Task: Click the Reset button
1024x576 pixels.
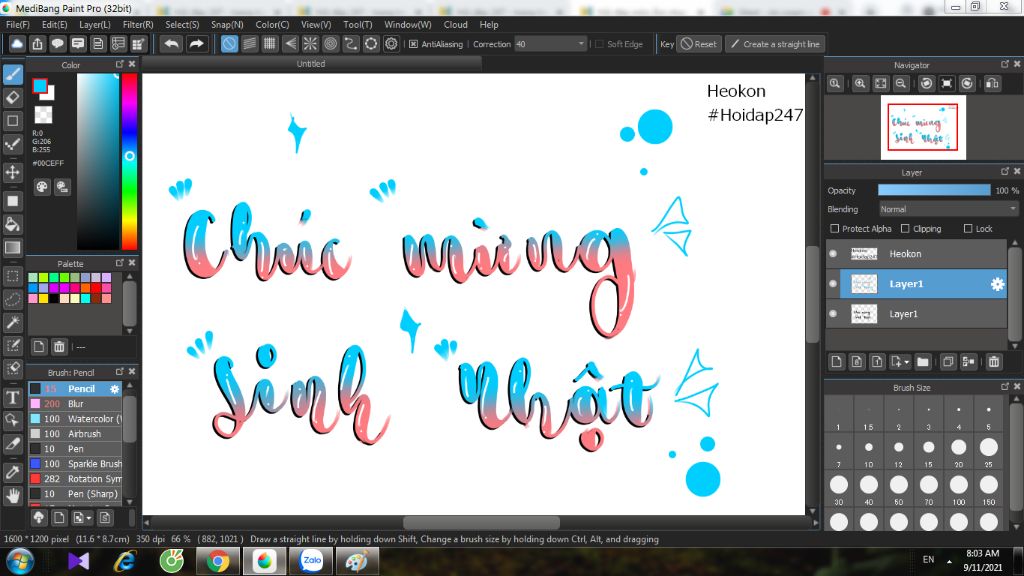Action: click(x=698, y=44)
